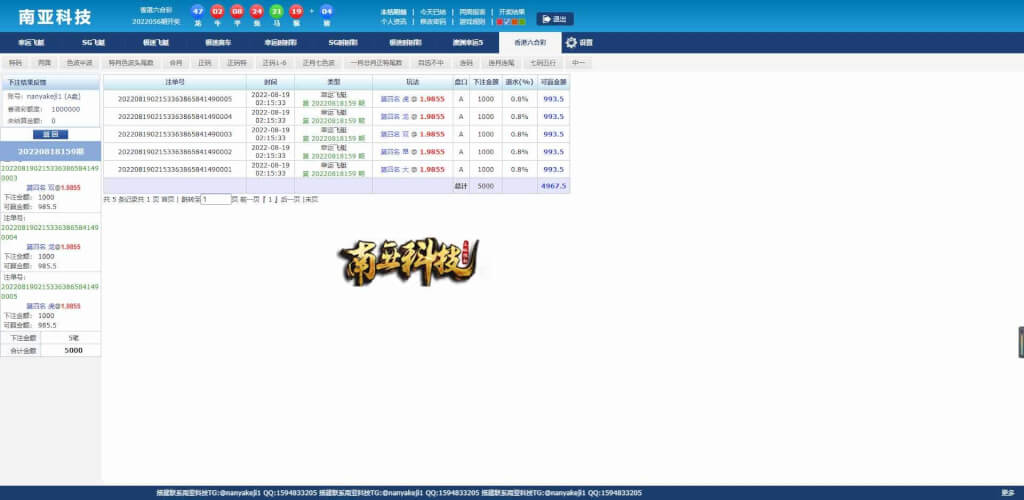Image resolution: width=1024 pixels, height=500 pixels.
Task: Switch to the 色波半波 sub-tab
Action: (x=79, y=63)
